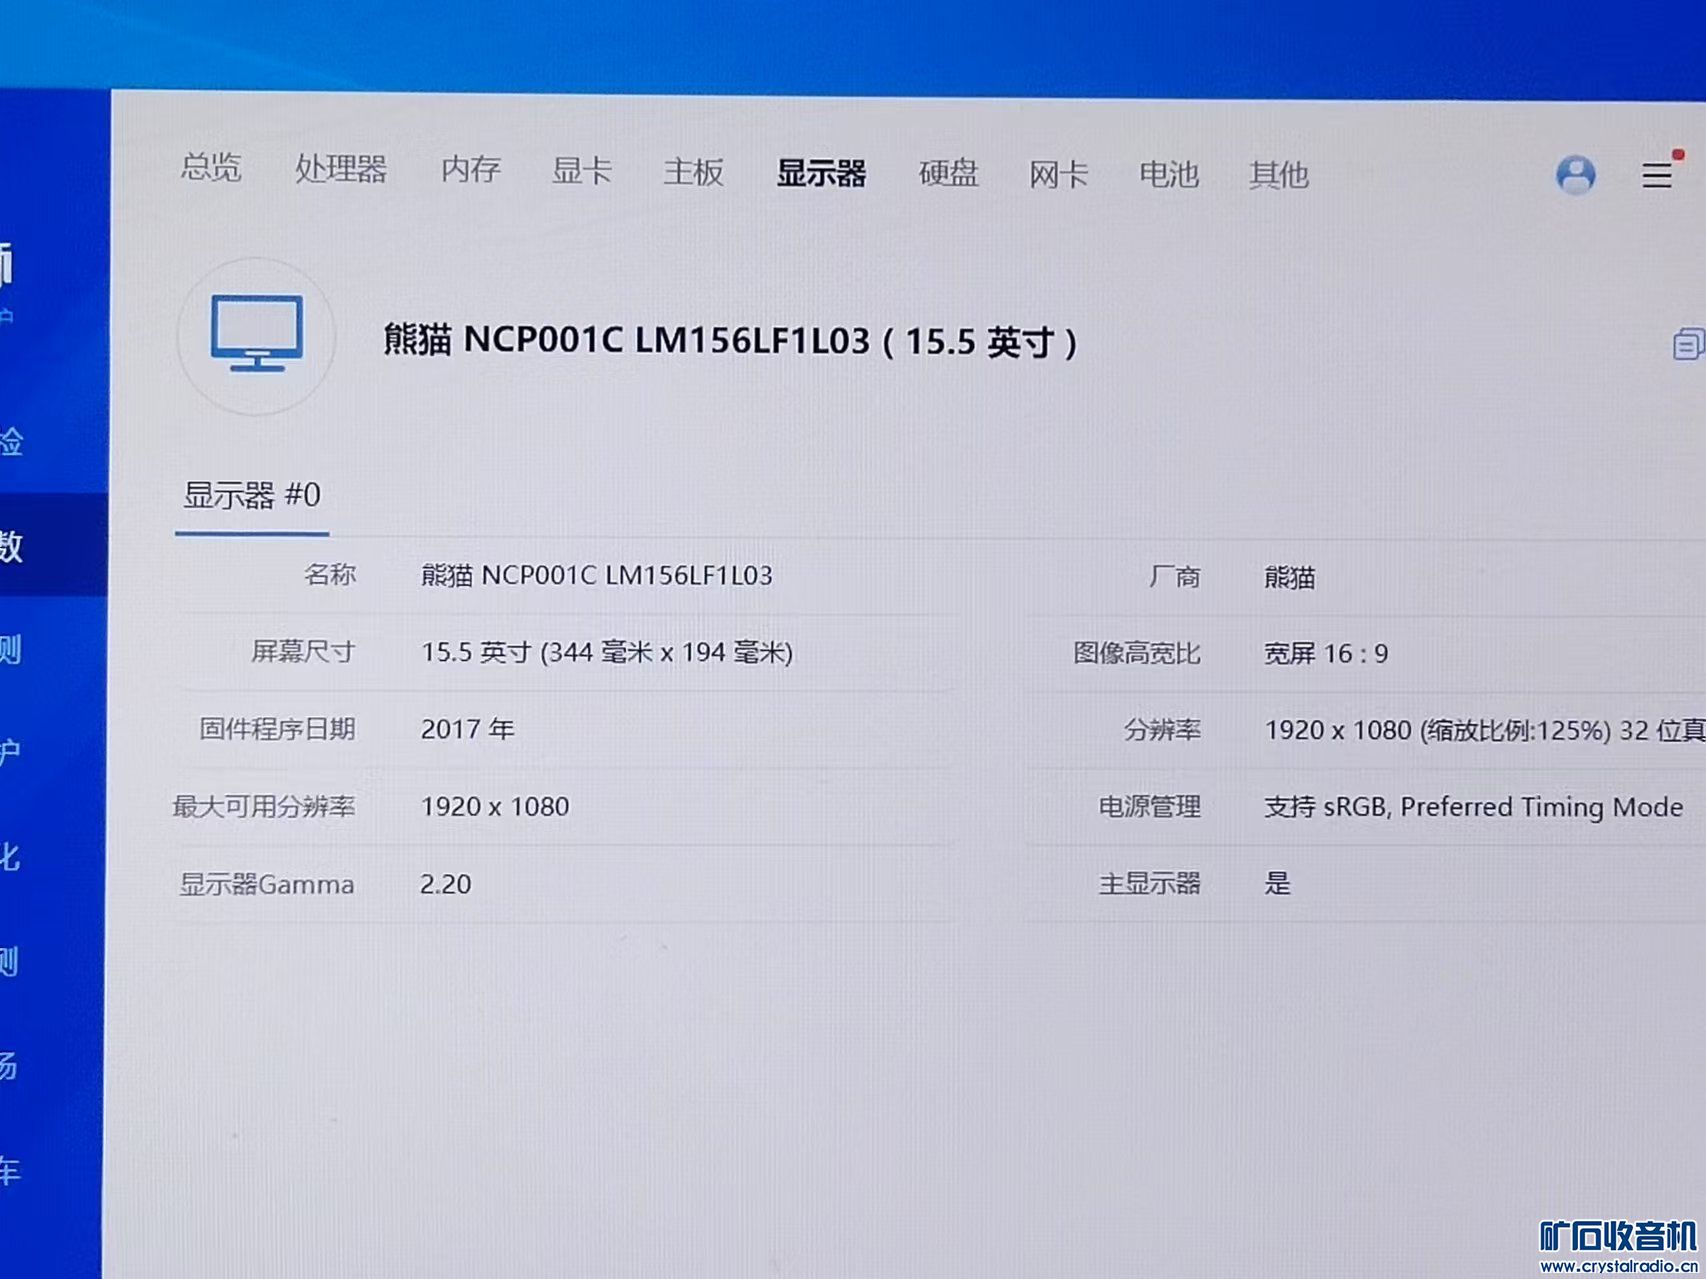Click primary display value 是
The width and height of the screenshot is (1706, 1279).
point(1277,883)
